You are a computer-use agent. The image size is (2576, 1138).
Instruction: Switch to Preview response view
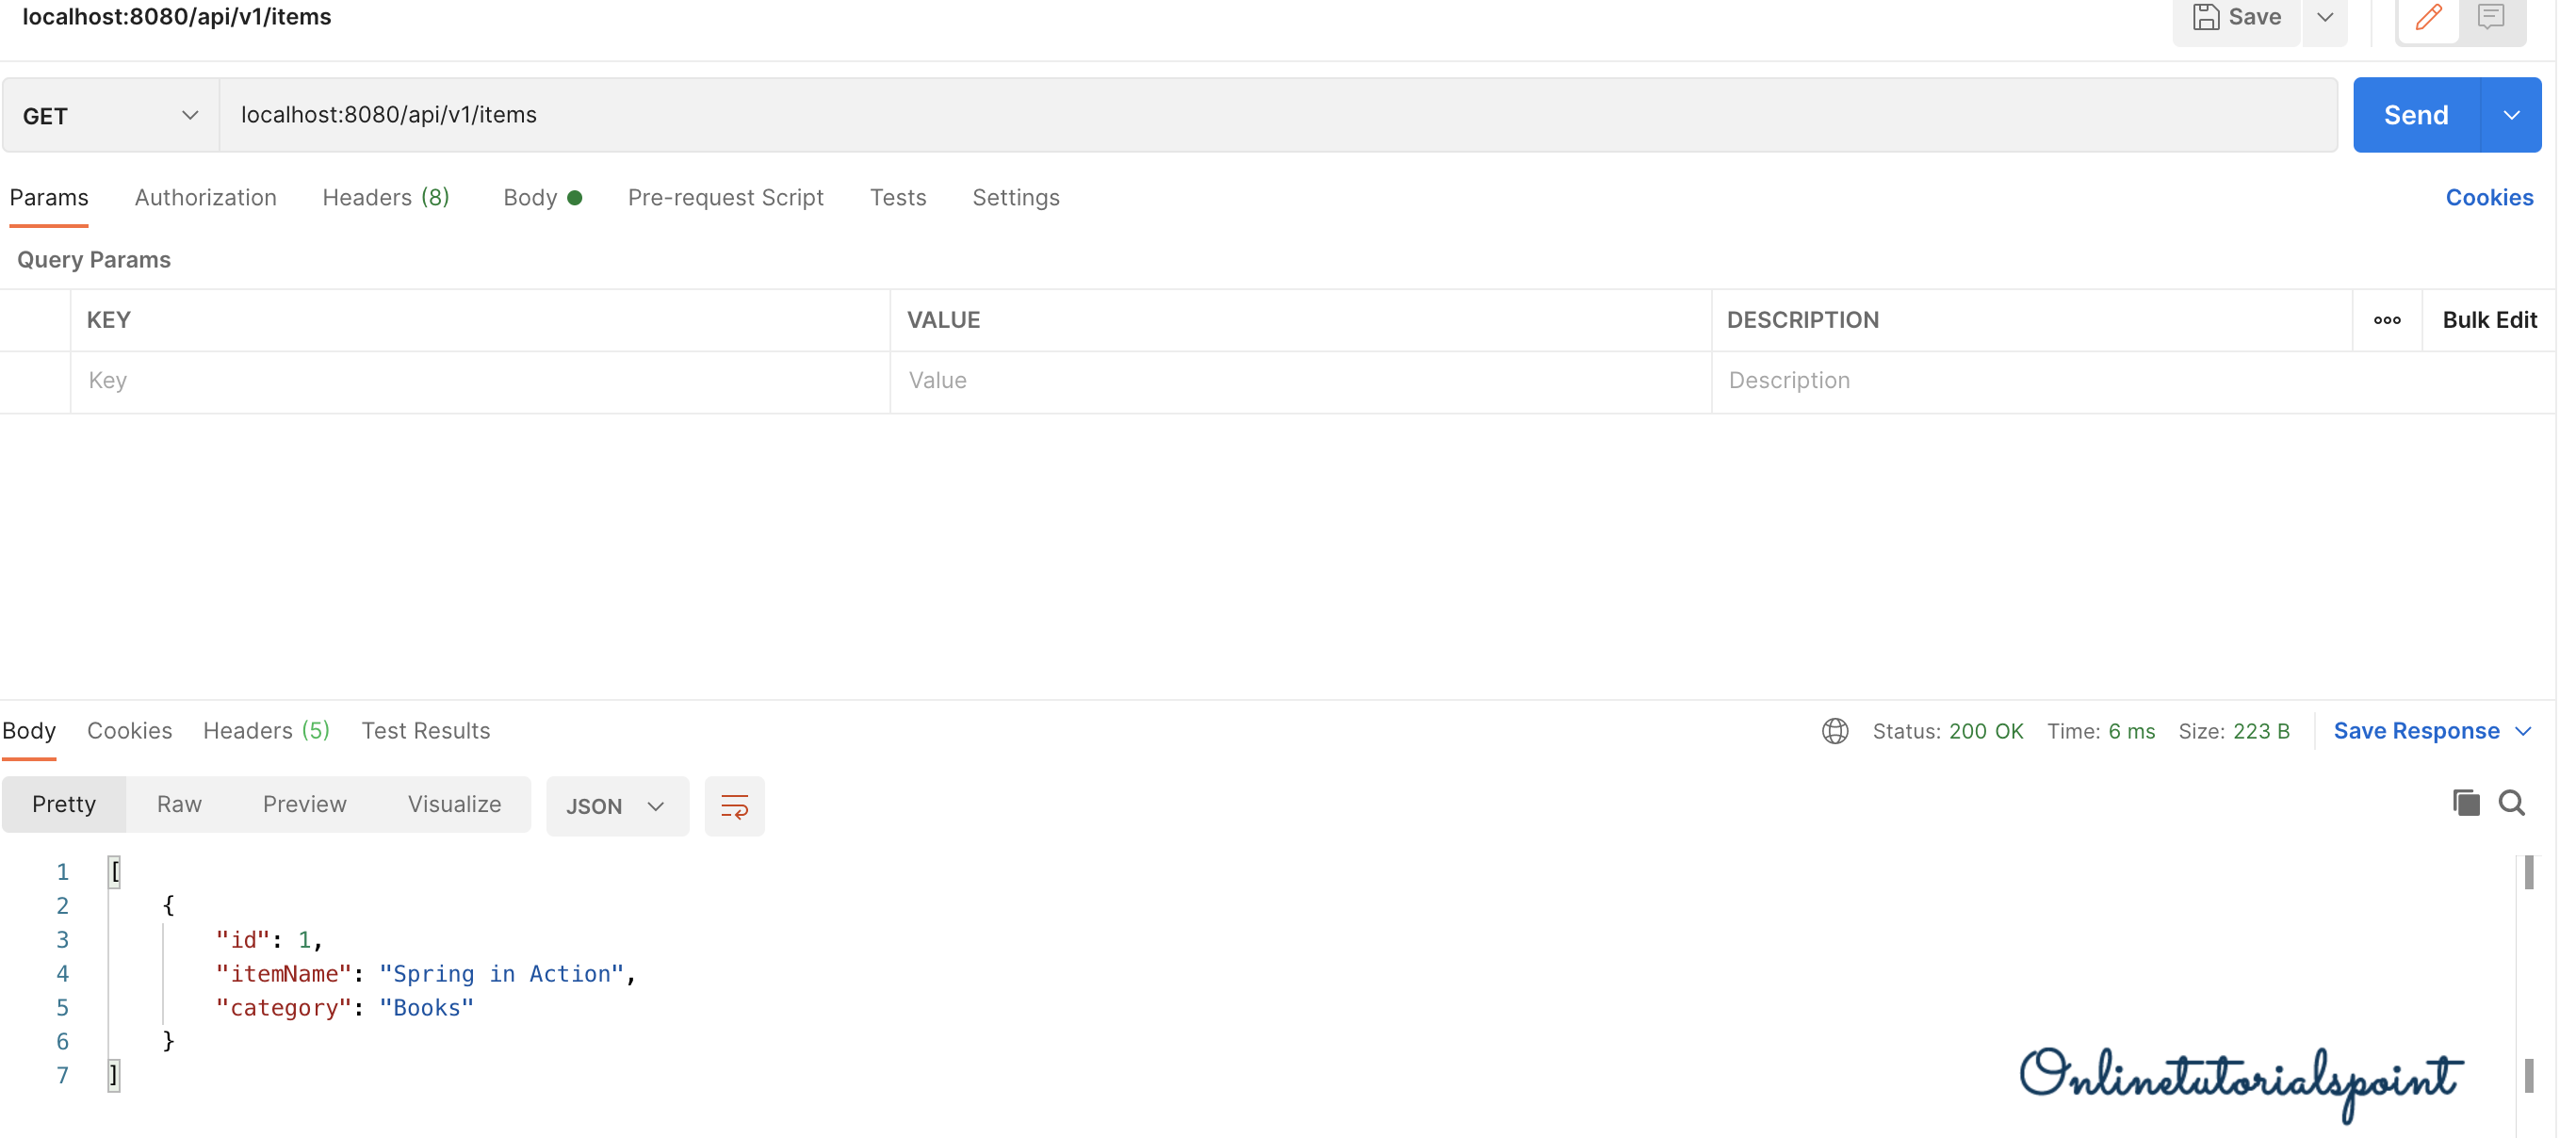coord(304,805)
